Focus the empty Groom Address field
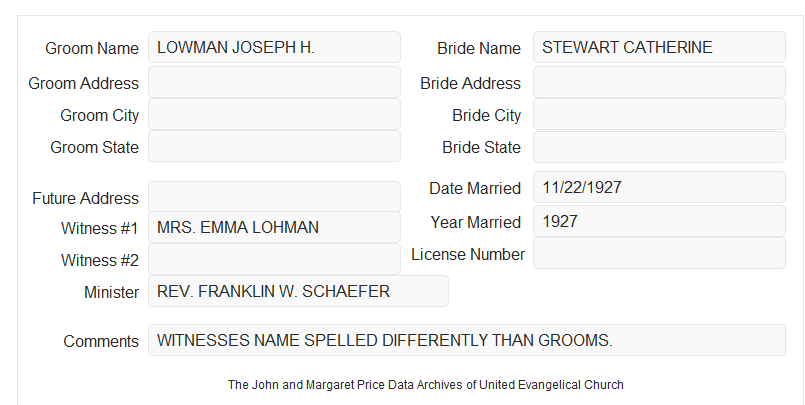The height and width of the screenshot is (405, 805). 274,82
